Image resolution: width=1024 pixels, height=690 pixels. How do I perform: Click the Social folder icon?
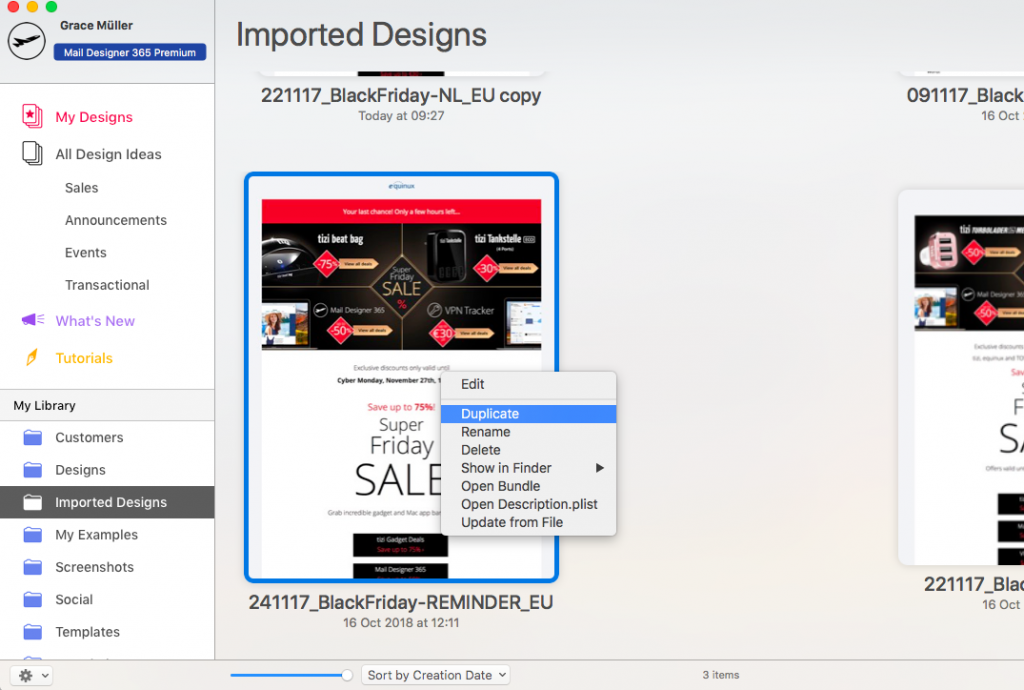click(33, 599)
